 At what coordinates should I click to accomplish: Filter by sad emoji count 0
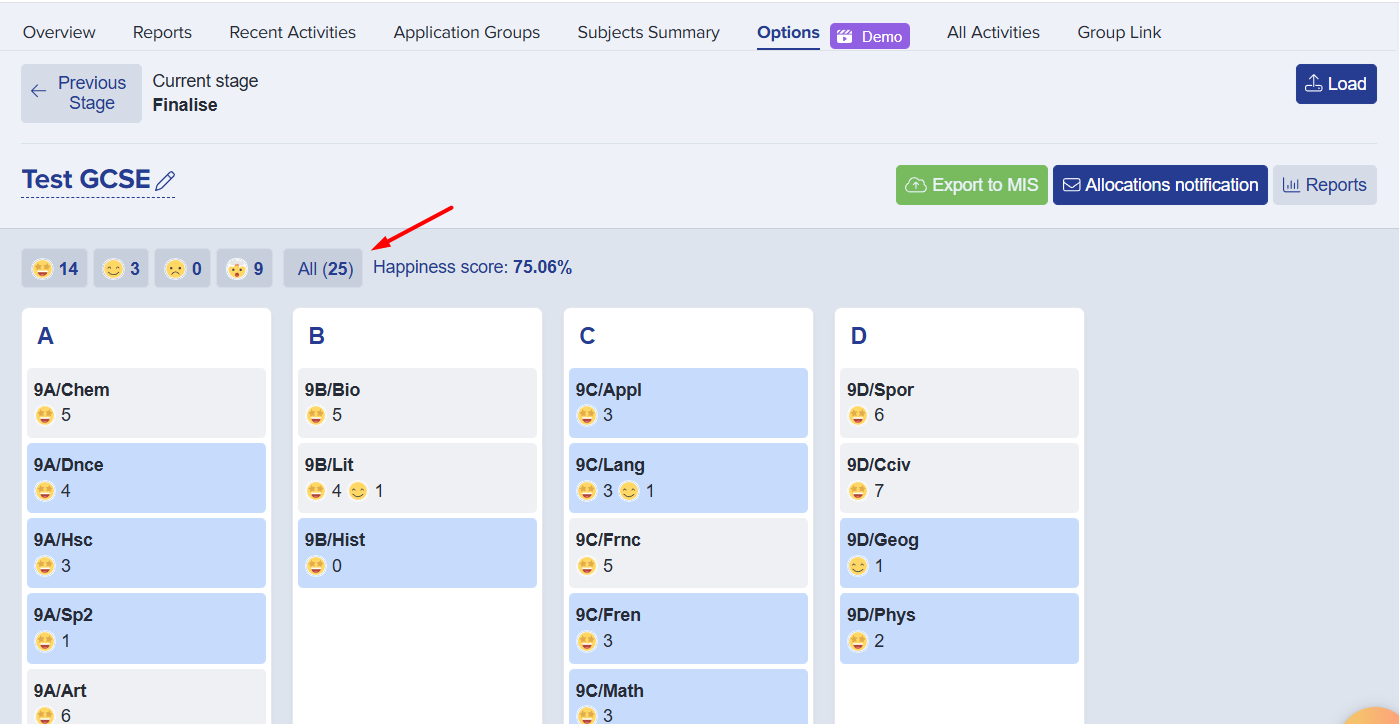click(182, 268)
